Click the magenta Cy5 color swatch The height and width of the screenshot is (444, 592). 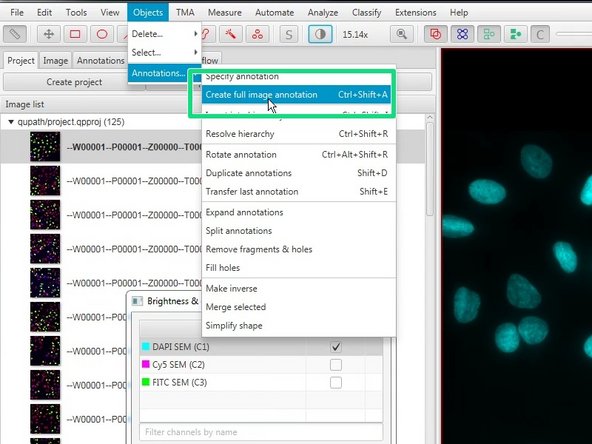click(145, 364)
